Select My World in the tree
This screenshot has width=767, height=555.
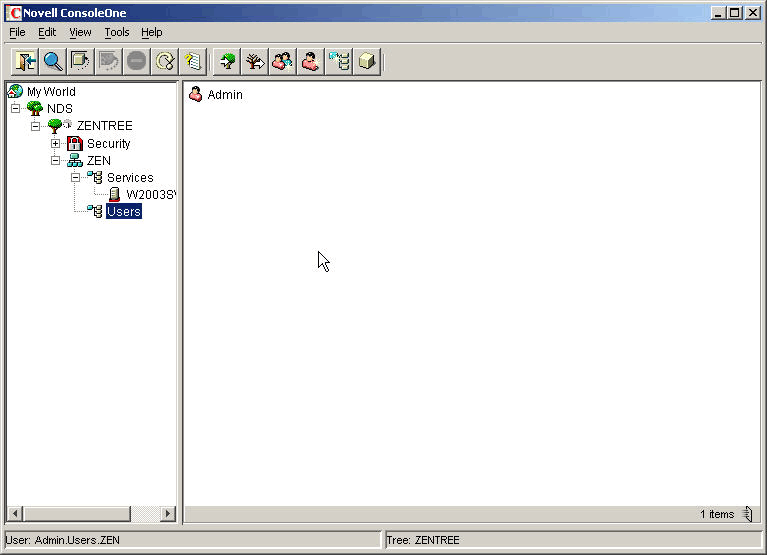(x=51, y=91)
